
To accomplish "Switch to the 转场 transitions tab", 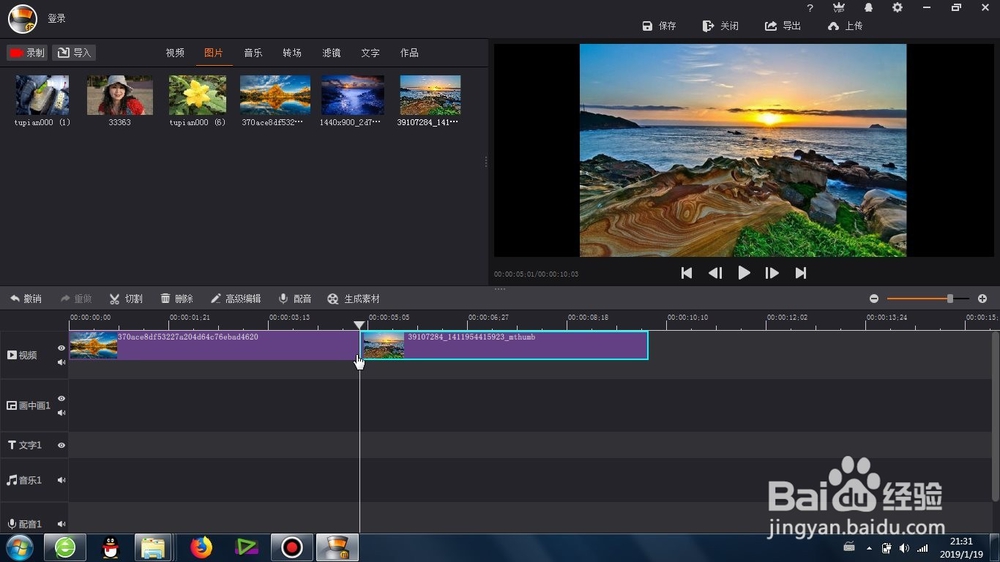I will [x=292, y=53].
